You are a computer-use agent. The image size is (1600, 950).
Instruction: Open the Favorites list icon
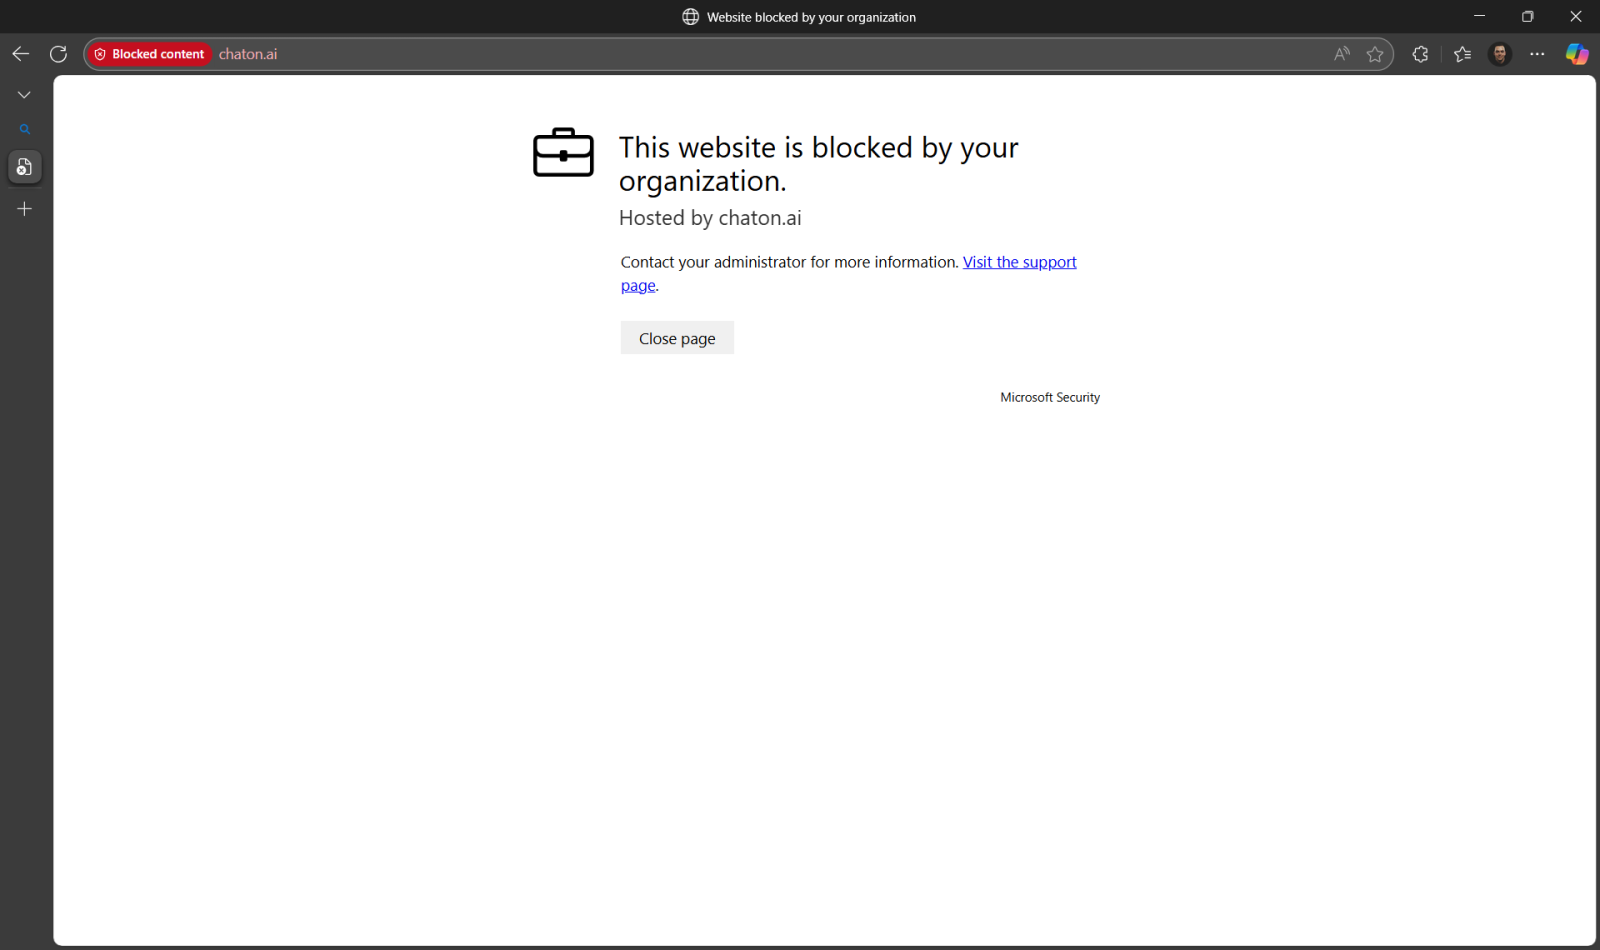(x=1462, y=54)
